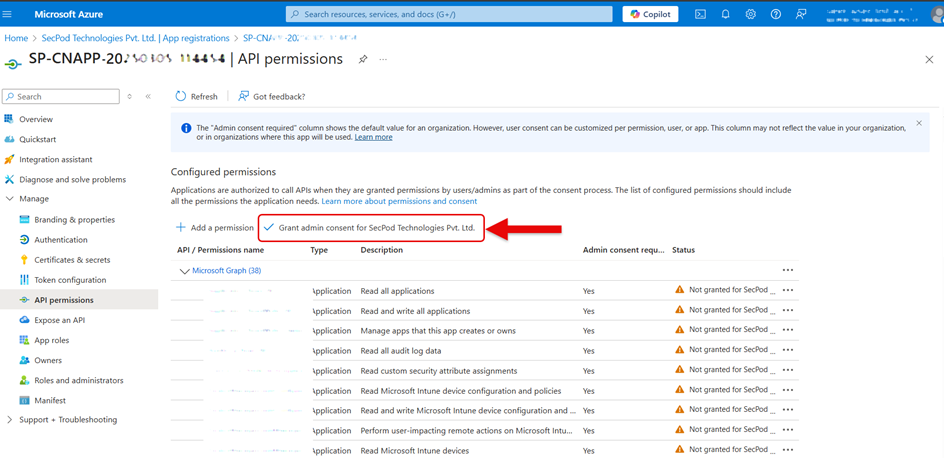Pin the API permissions blade
This screenshot has height=458, width=944.
[x=363, y=60]
